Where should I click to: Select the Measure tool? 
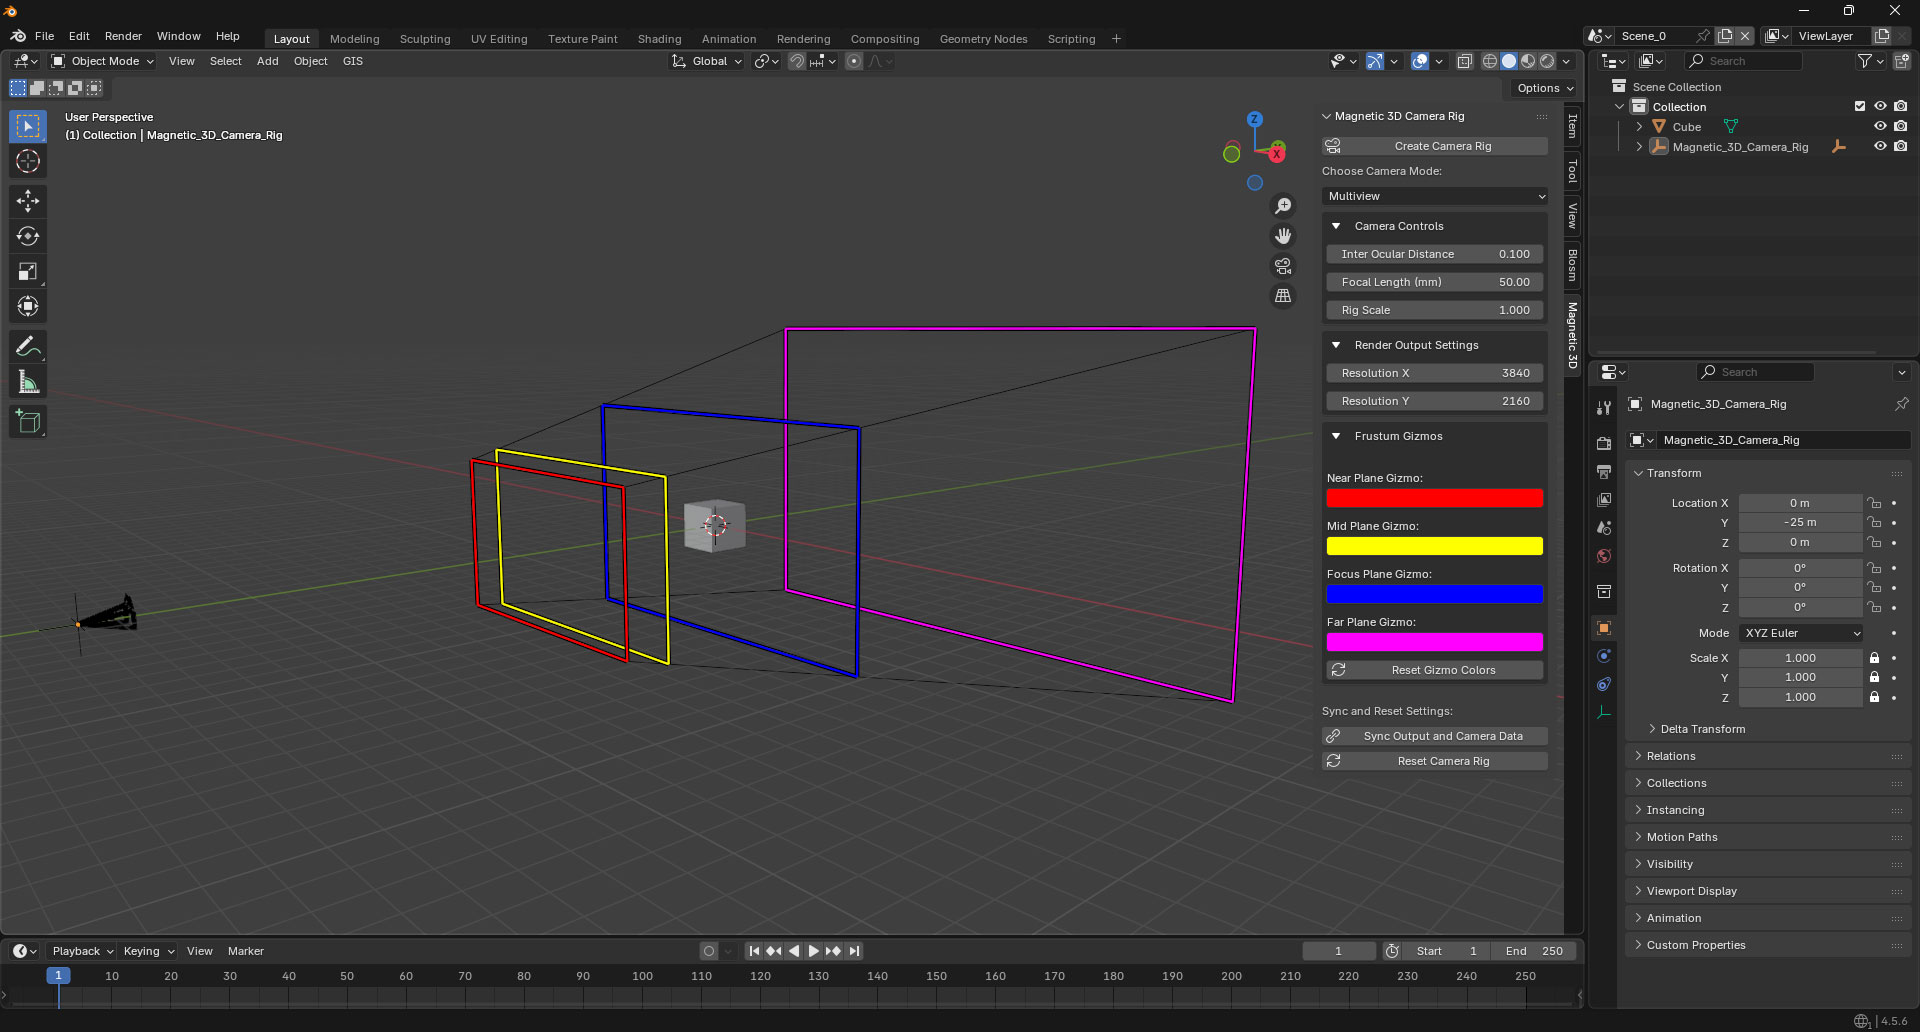click(x=28, y=382)
